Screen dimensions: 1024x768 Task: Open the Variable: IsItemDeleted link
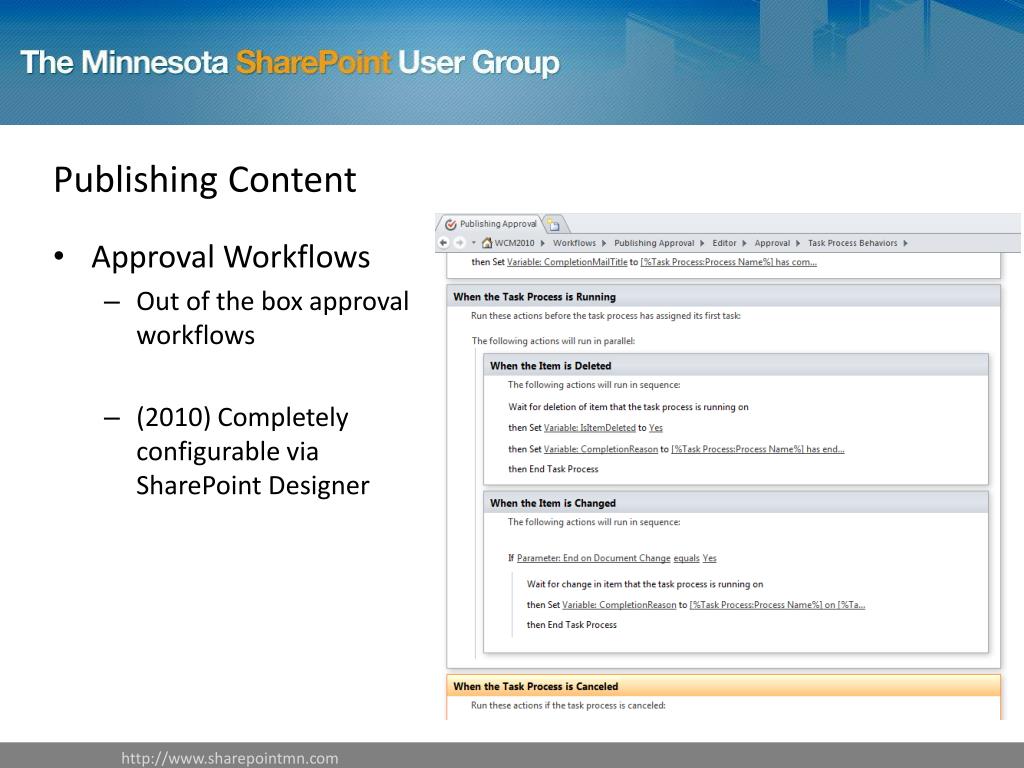click(590, 428)
